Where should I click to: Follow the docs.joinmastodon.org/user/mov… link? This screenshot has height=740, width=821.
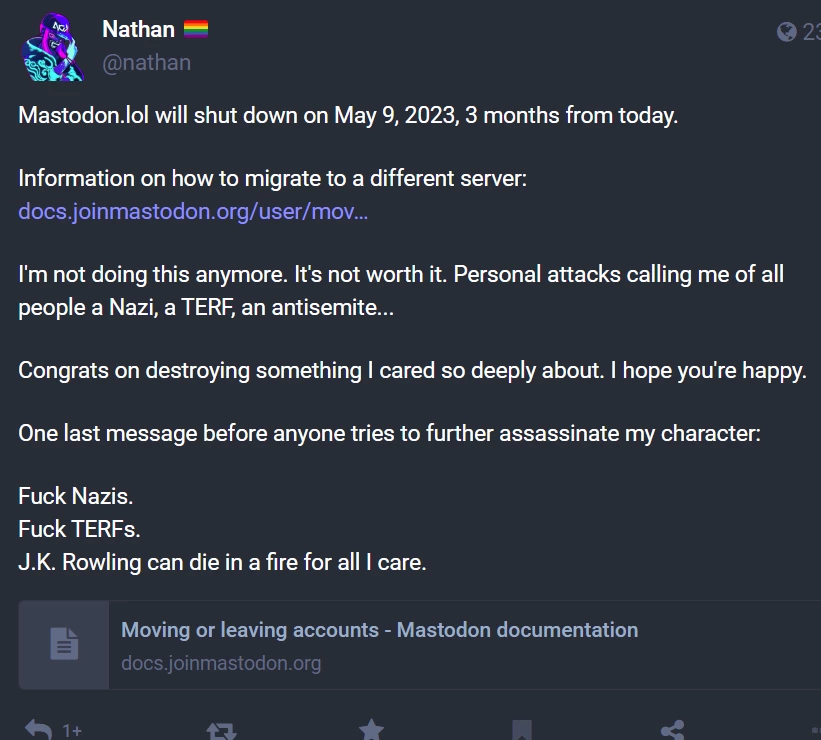click(x=193, y=211)
